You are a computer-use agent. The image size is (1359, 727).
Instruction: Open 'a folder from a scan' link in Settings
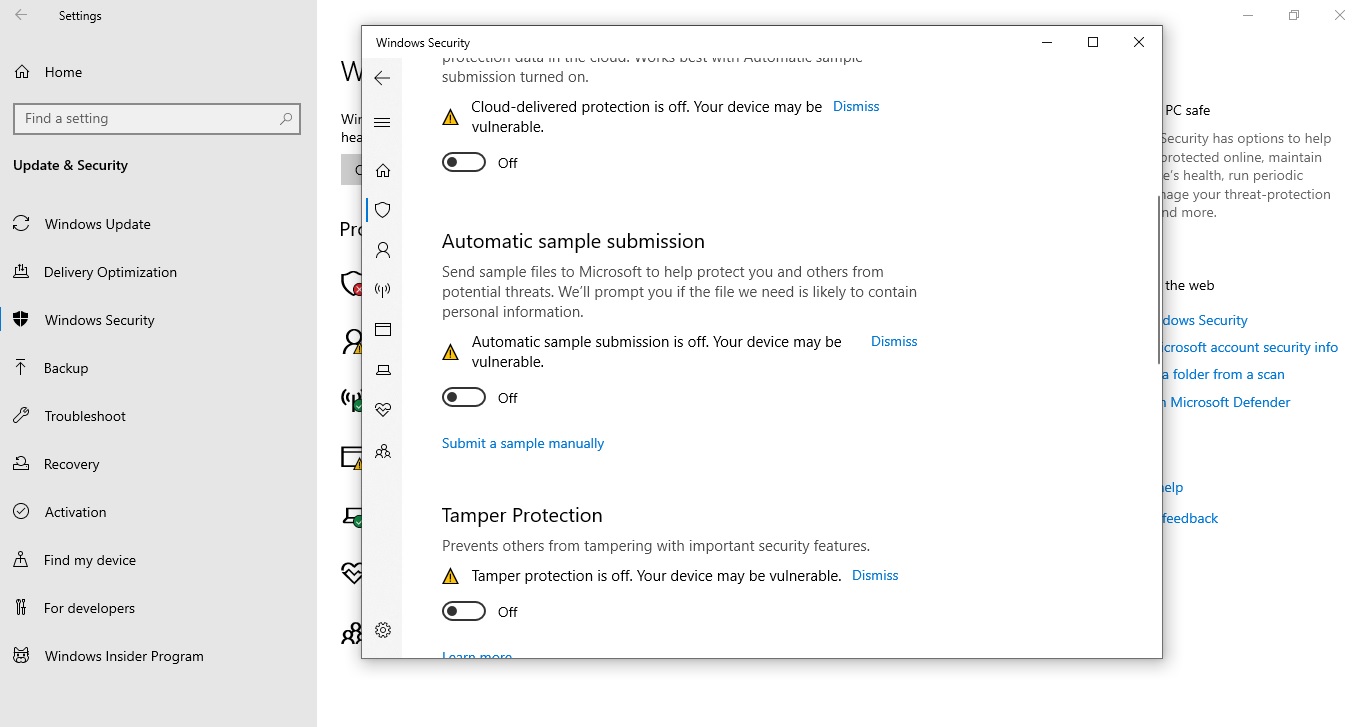[x=1224, y=374]
